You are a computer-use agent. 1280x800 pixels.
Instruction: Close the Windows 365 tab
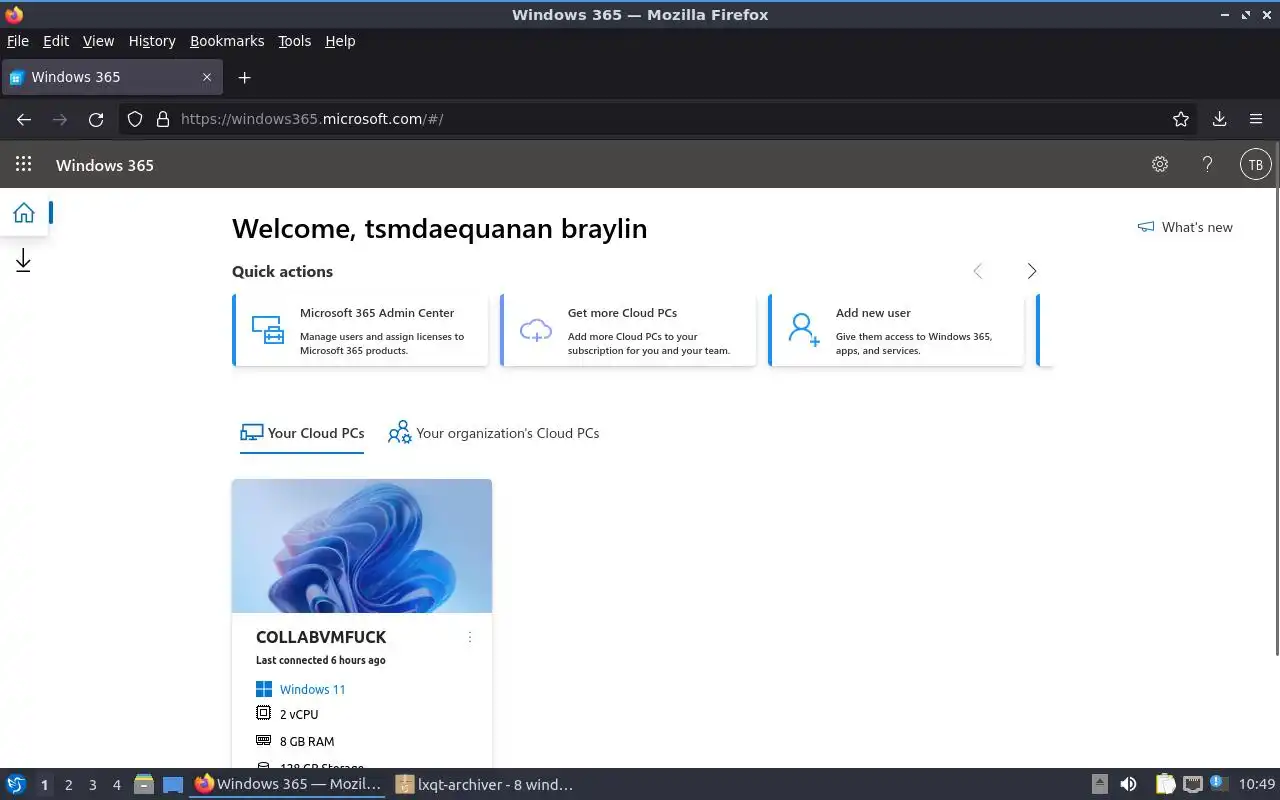point(207,77)
